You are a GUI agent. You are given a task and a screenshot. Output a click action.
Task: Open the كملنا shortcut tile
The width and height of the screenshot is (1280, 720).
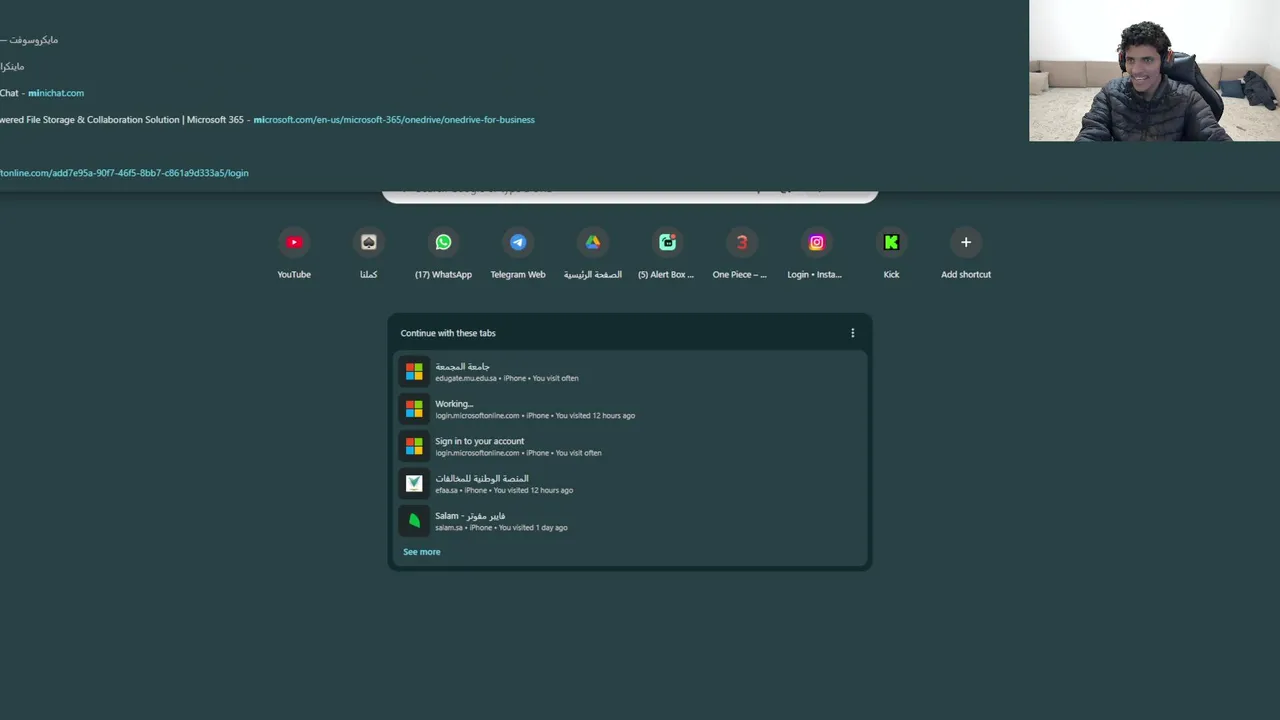368,254
